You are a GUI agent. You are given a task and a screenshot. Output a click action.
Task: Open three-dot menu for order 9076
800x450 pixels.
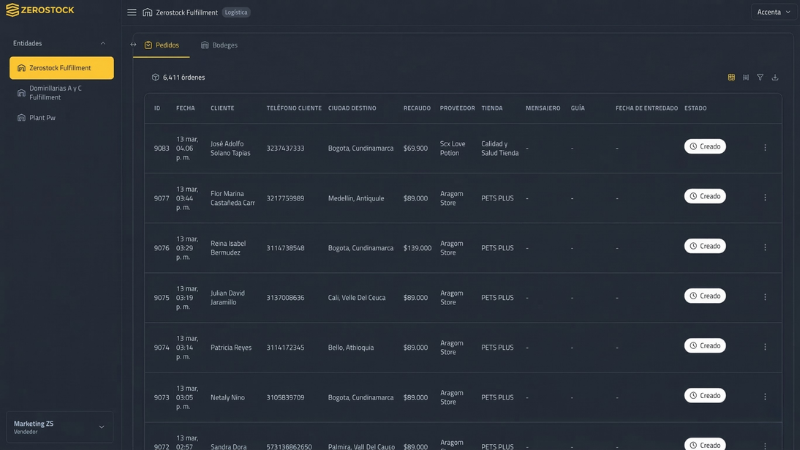[765, 247]
